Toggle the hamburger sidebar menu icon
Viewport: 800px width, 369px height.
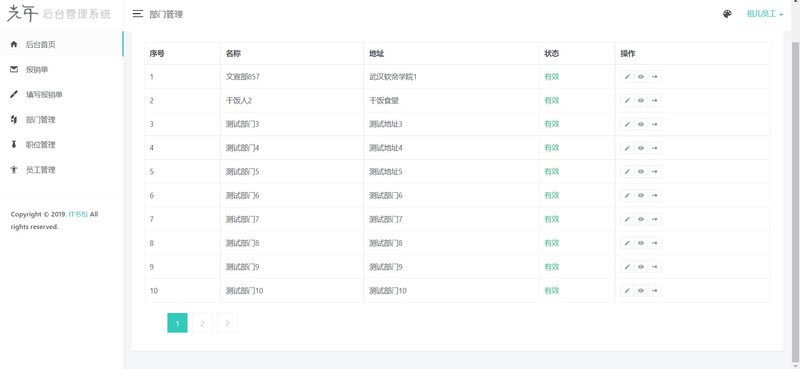point(137,14)
